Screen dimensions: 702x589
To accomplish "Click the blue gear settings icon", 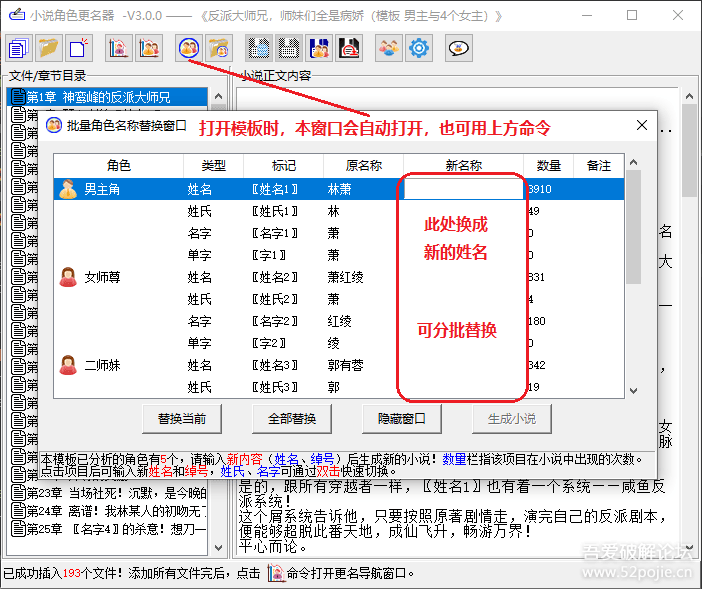I will tap(419, 47).
